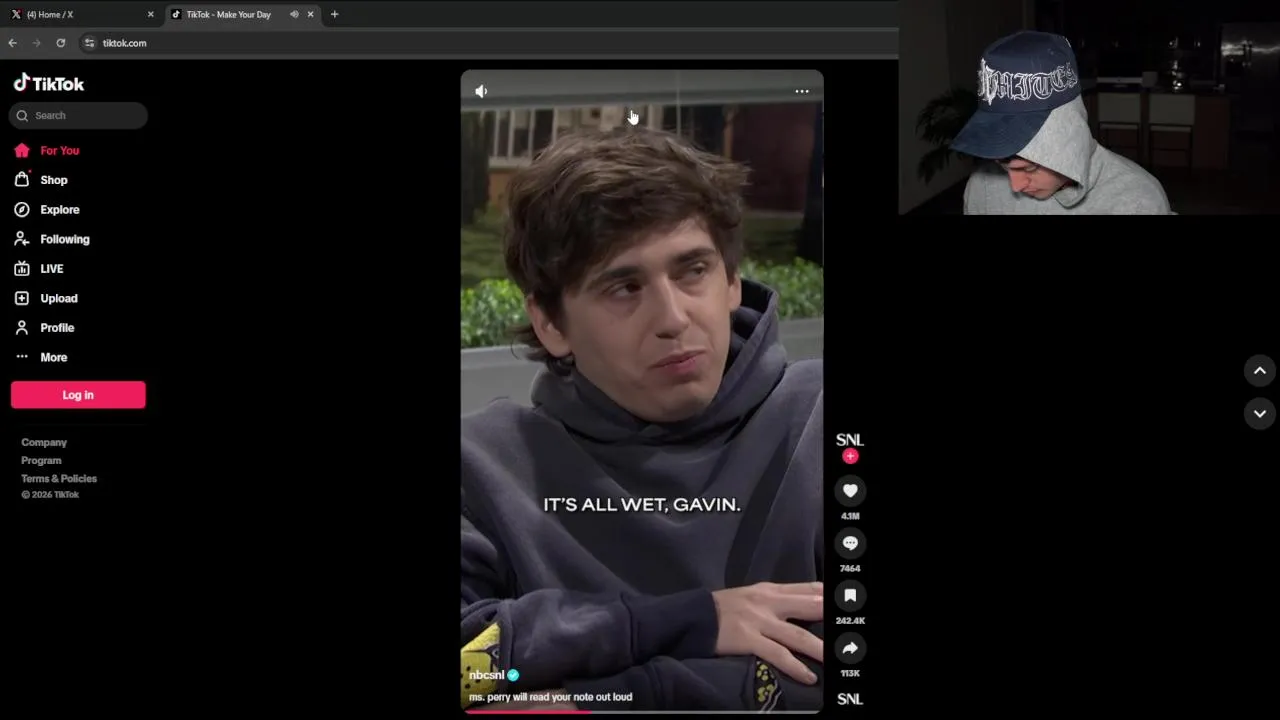Like the video with the heart icon
This screenshot has height=720, width=1280.
850,490
